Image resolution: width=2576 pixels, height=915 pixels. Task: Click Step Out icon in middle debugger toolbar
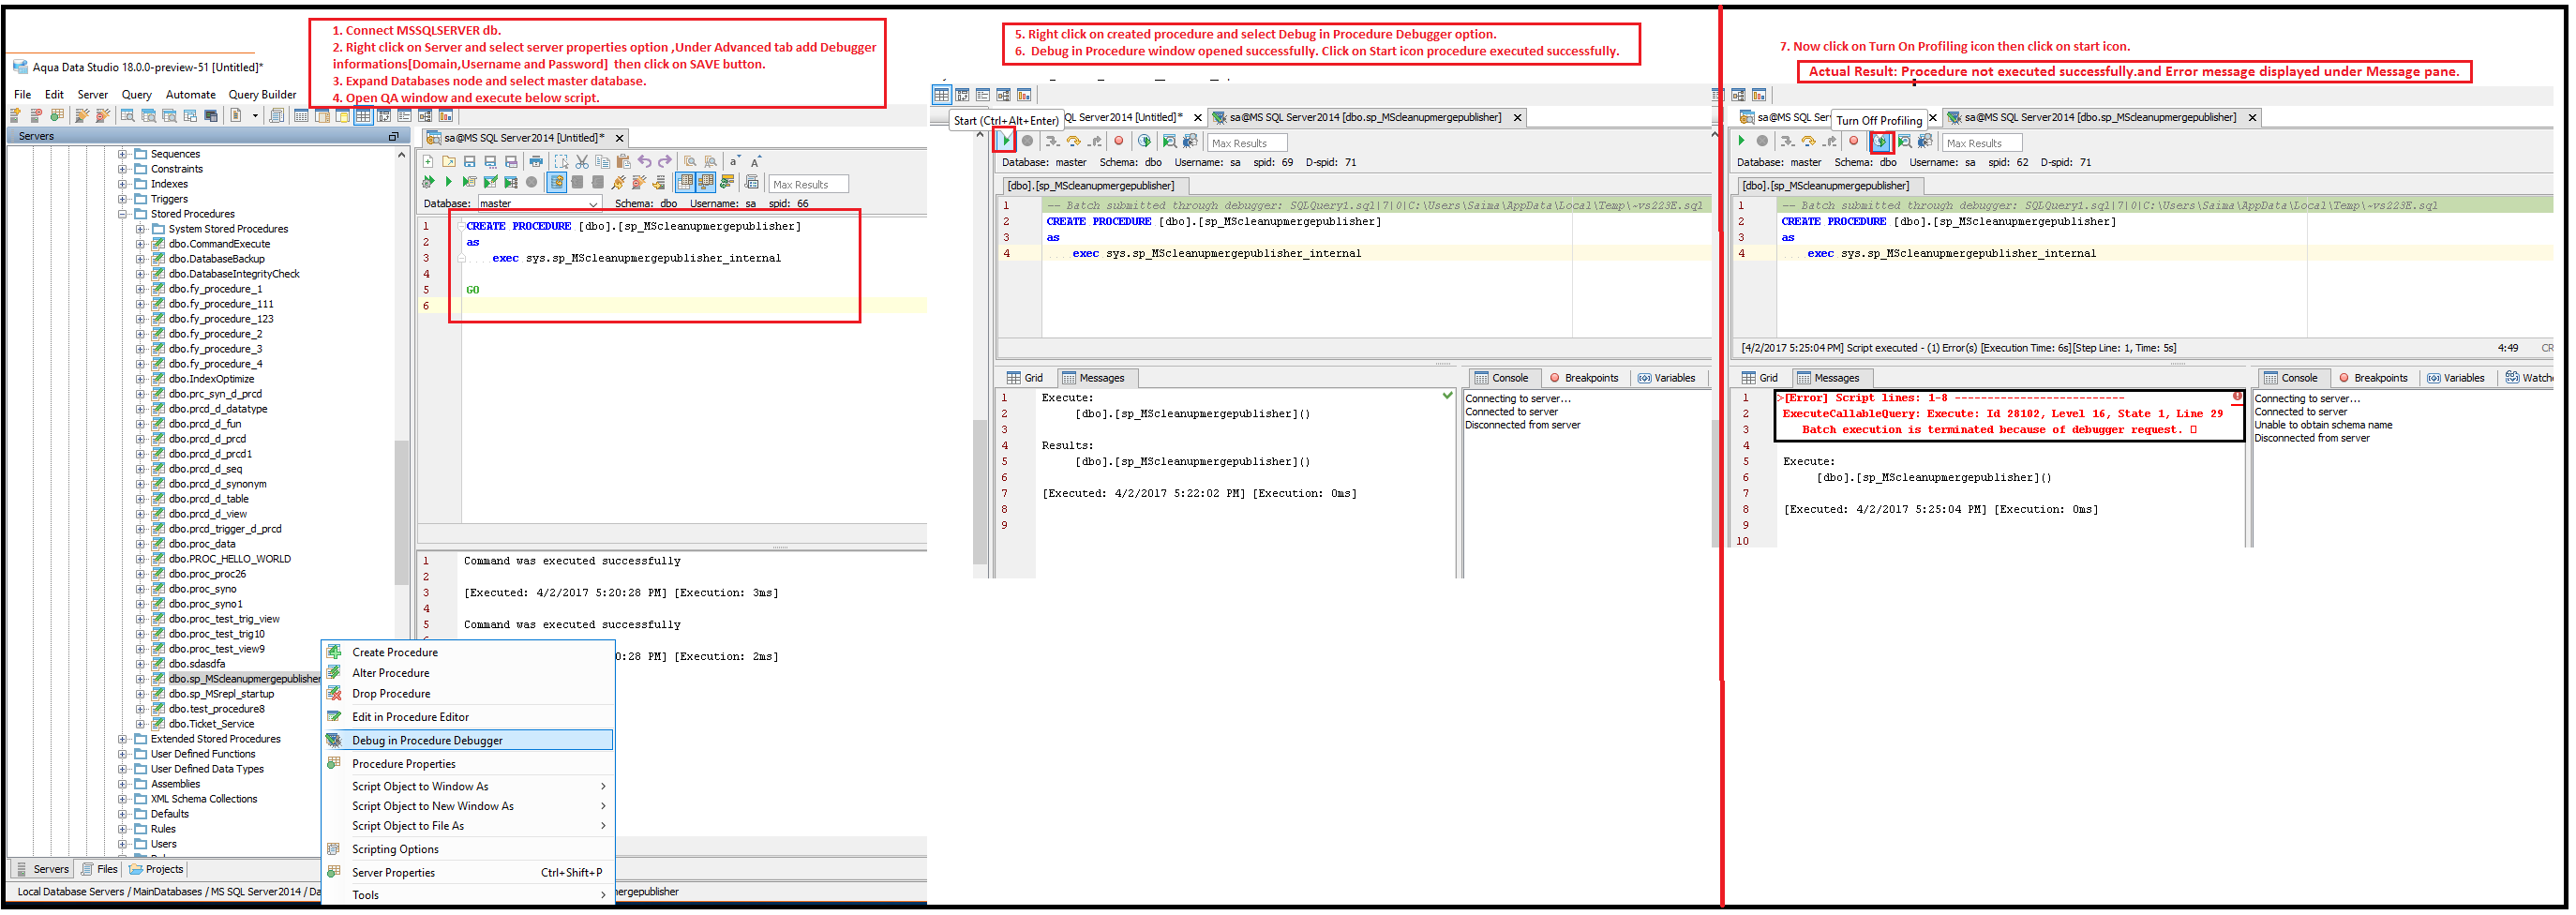[x=1095, y=141]
